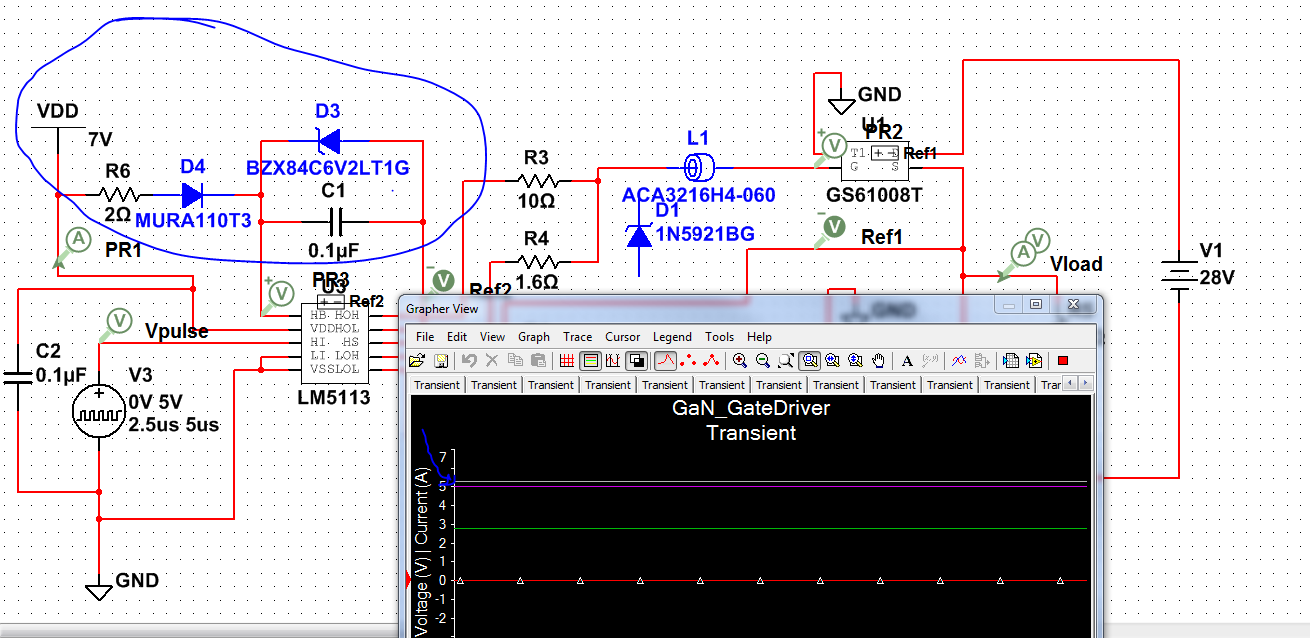The height and width of the screenshot is (638, 1310).
Task: Toggle the legend display button
Action: coord(590,360)
